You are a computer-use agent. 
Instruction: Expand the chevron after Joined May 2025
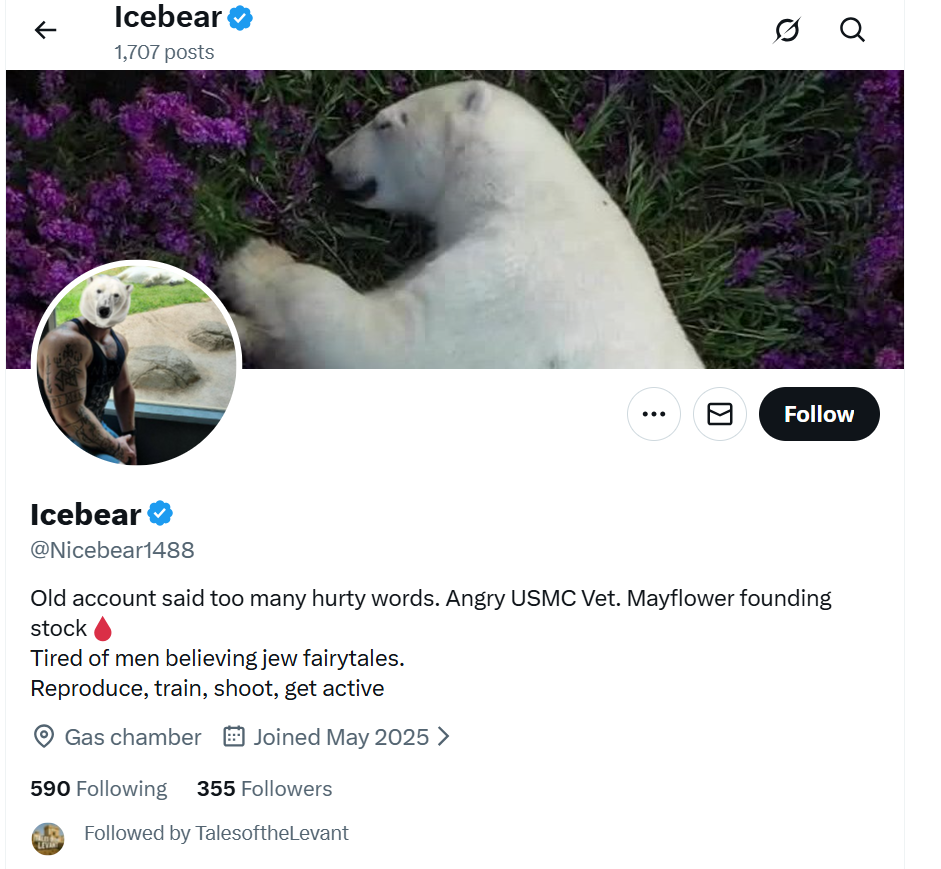444,737
